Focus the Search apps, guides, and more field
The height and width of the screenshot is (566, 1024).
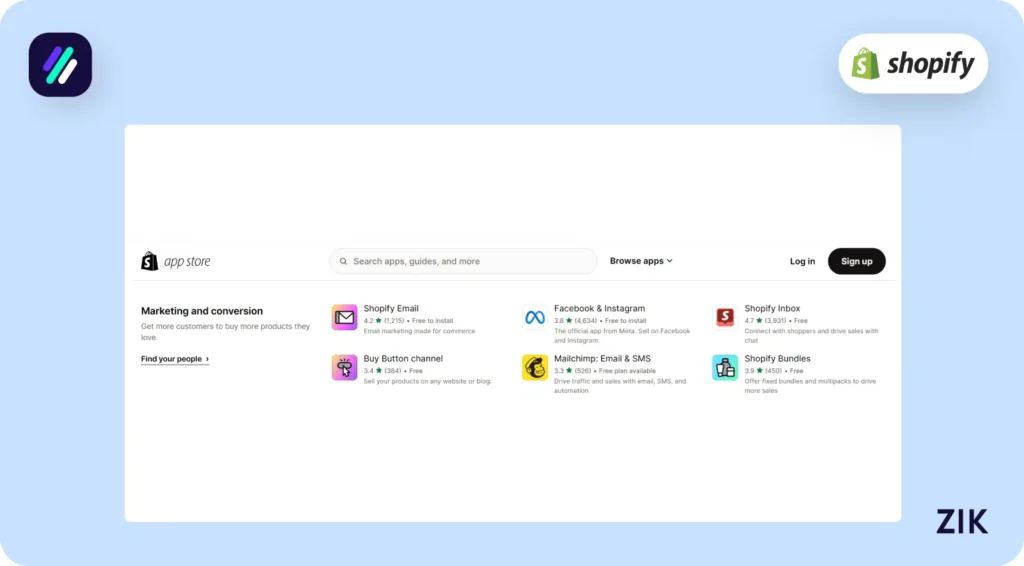point(470,262)
